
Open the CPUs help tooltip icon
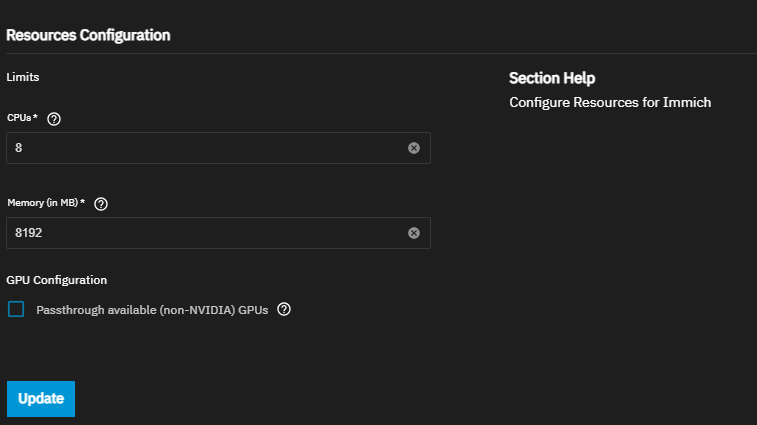click(x=54, y=118)
